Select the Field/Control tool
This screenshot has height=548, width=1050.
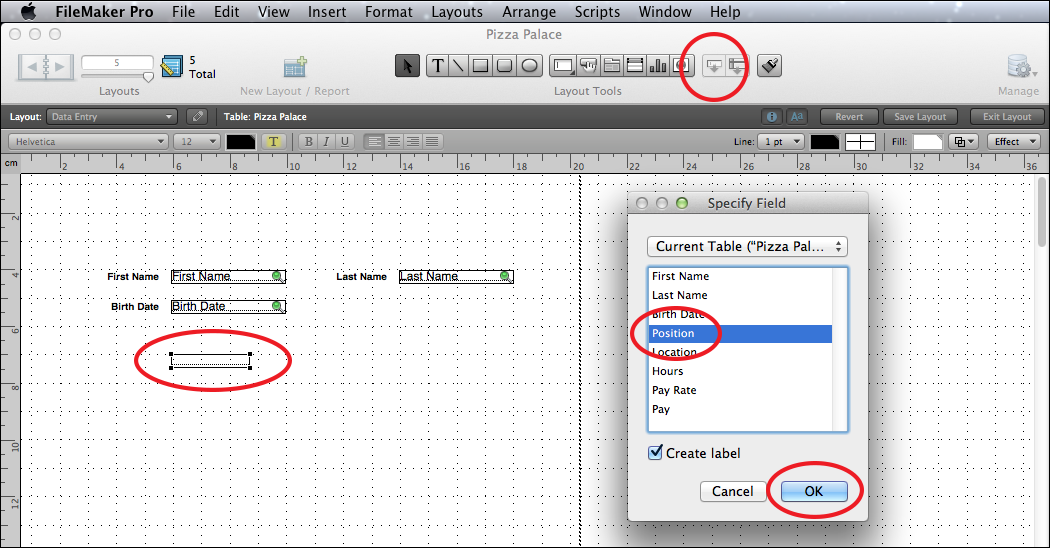pos(563,66)
